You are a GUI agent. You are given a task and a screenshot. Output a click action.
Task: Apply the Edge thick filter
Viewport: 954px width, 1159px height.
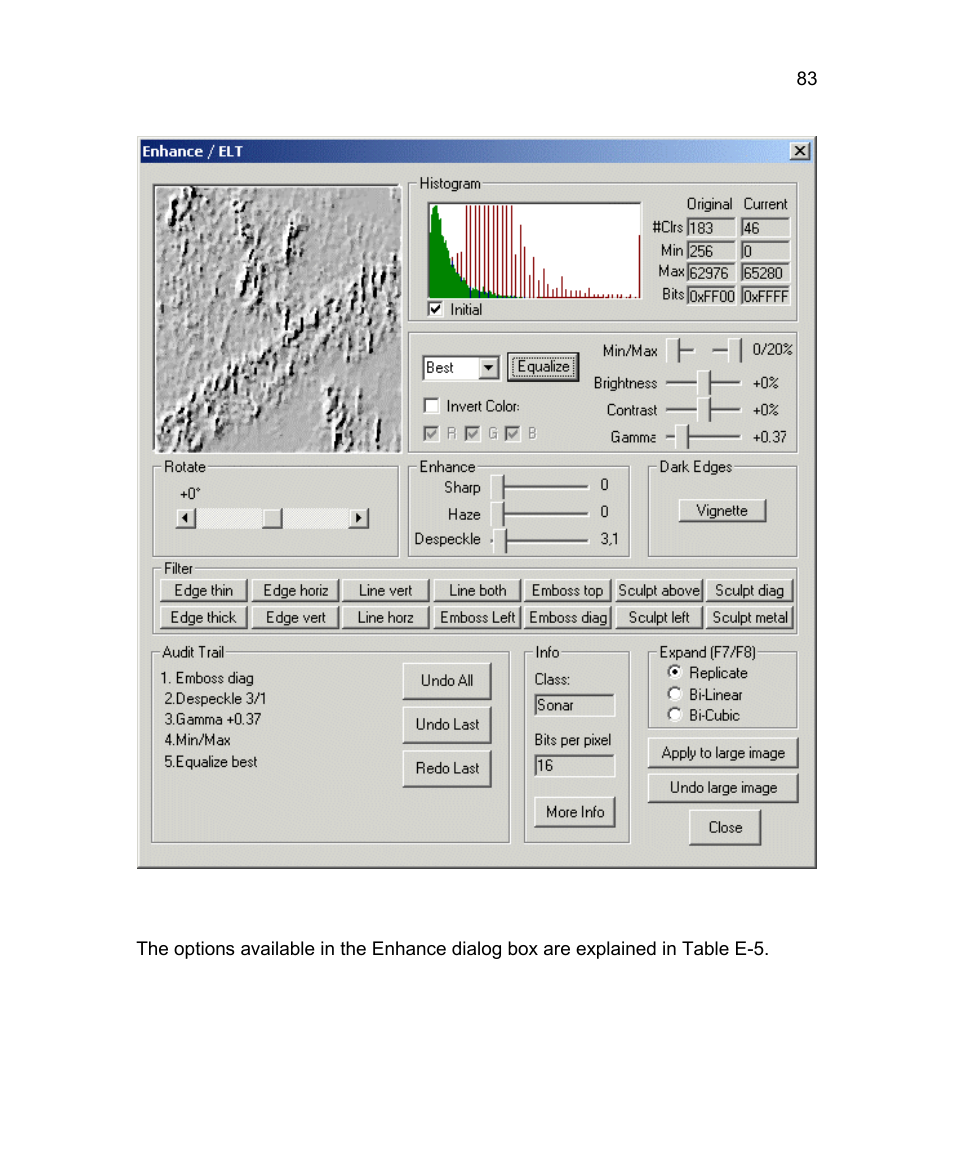coord(203,617)
